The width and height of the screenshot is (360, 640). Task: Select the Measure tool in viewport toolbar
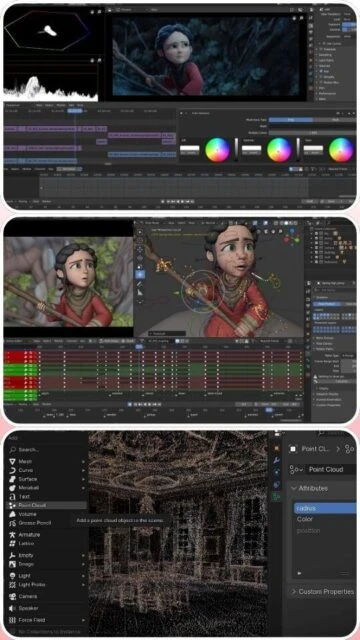pos(140,292)
